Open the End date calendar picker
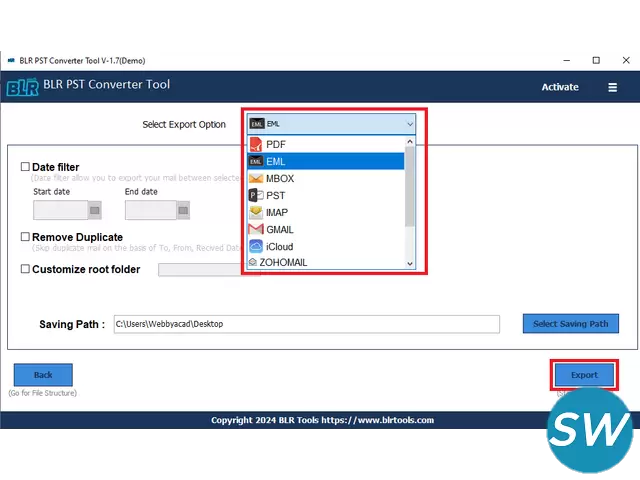 186,210
